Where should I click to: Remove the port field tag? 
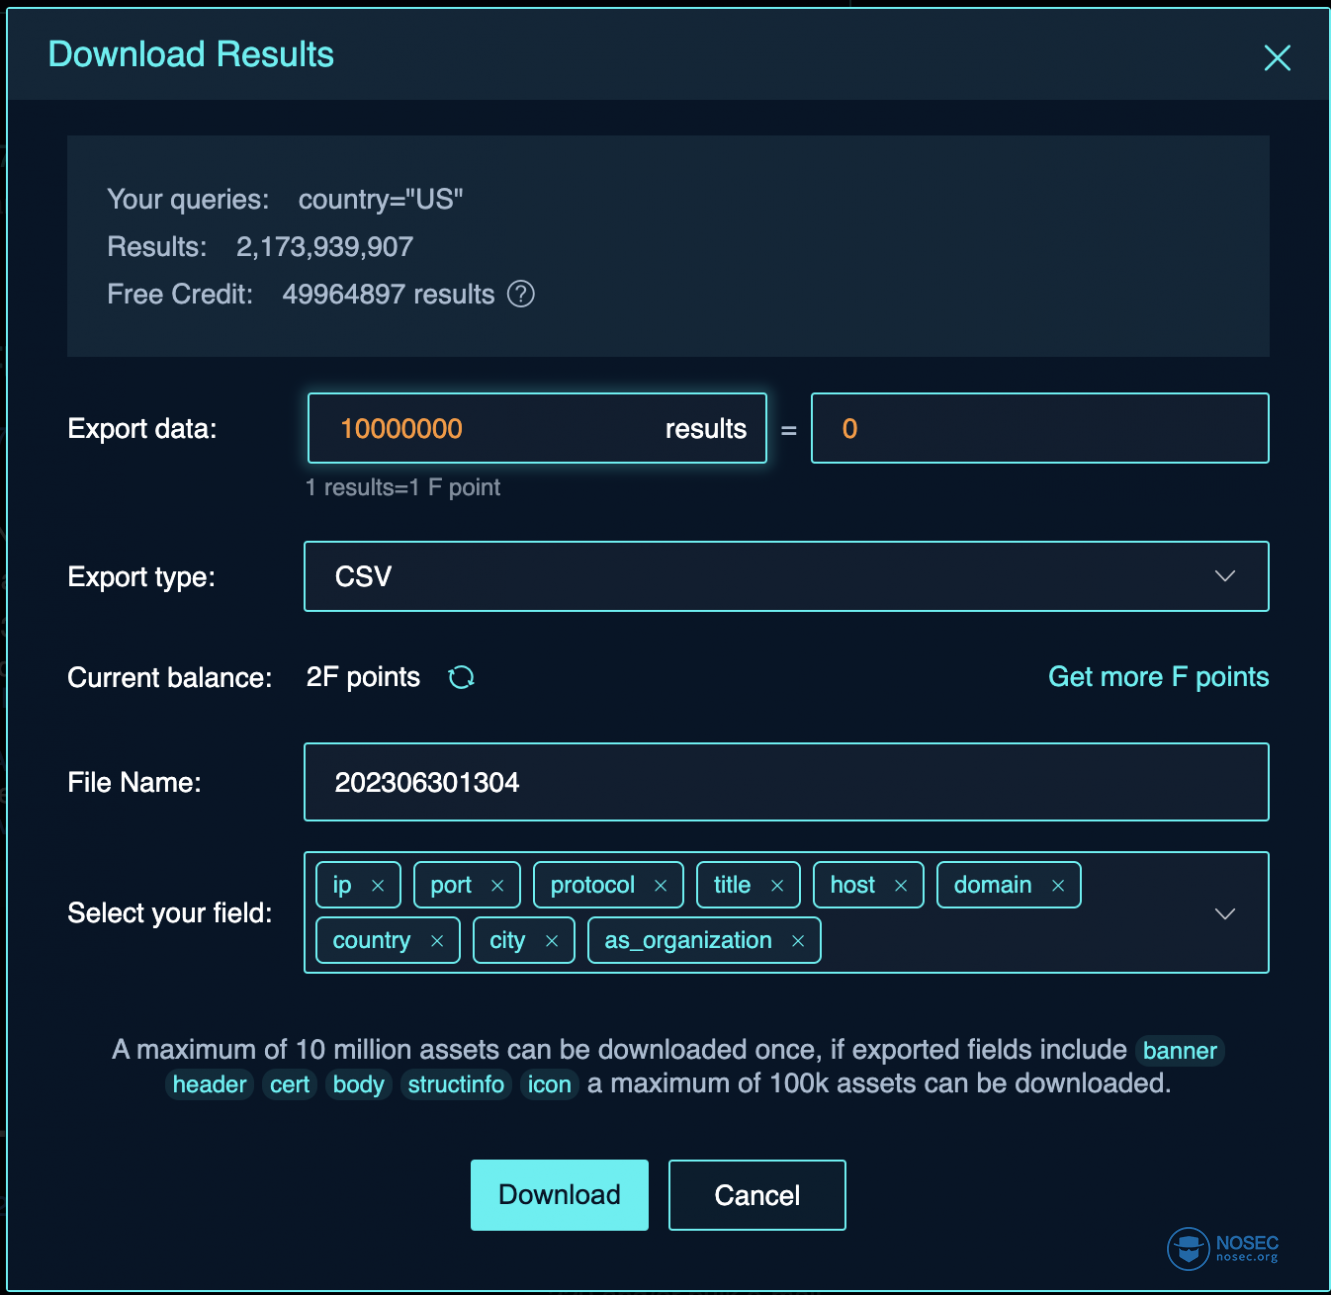coord(497,885)
